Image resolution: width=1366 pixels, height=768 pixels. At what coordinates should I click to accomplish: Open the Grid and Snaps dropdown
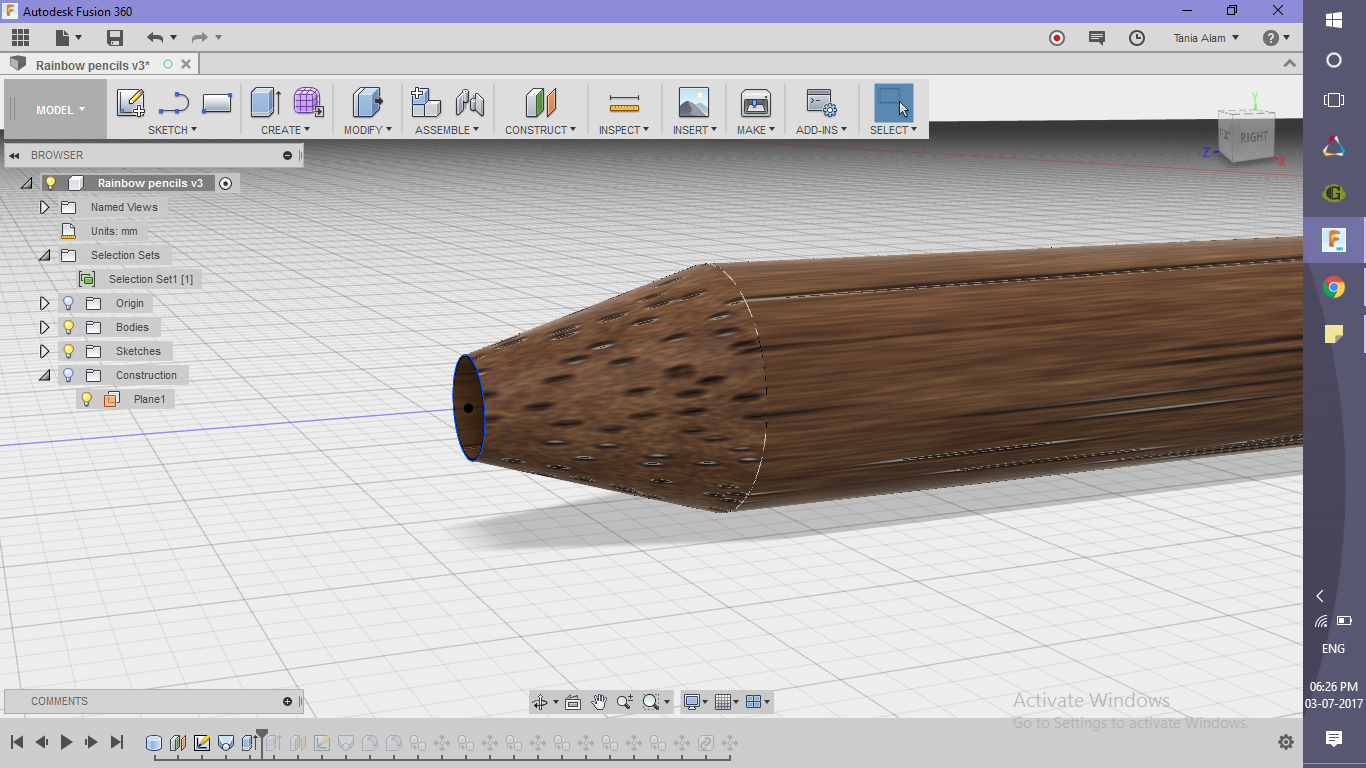point(727,702)
